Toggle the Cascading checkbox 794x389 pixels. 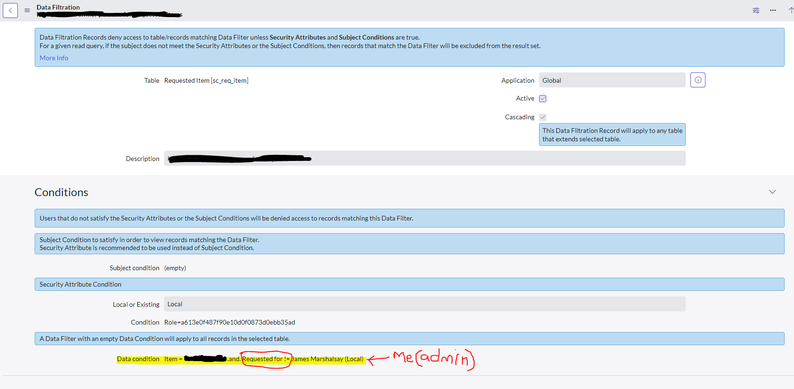[x=543, y=117]
